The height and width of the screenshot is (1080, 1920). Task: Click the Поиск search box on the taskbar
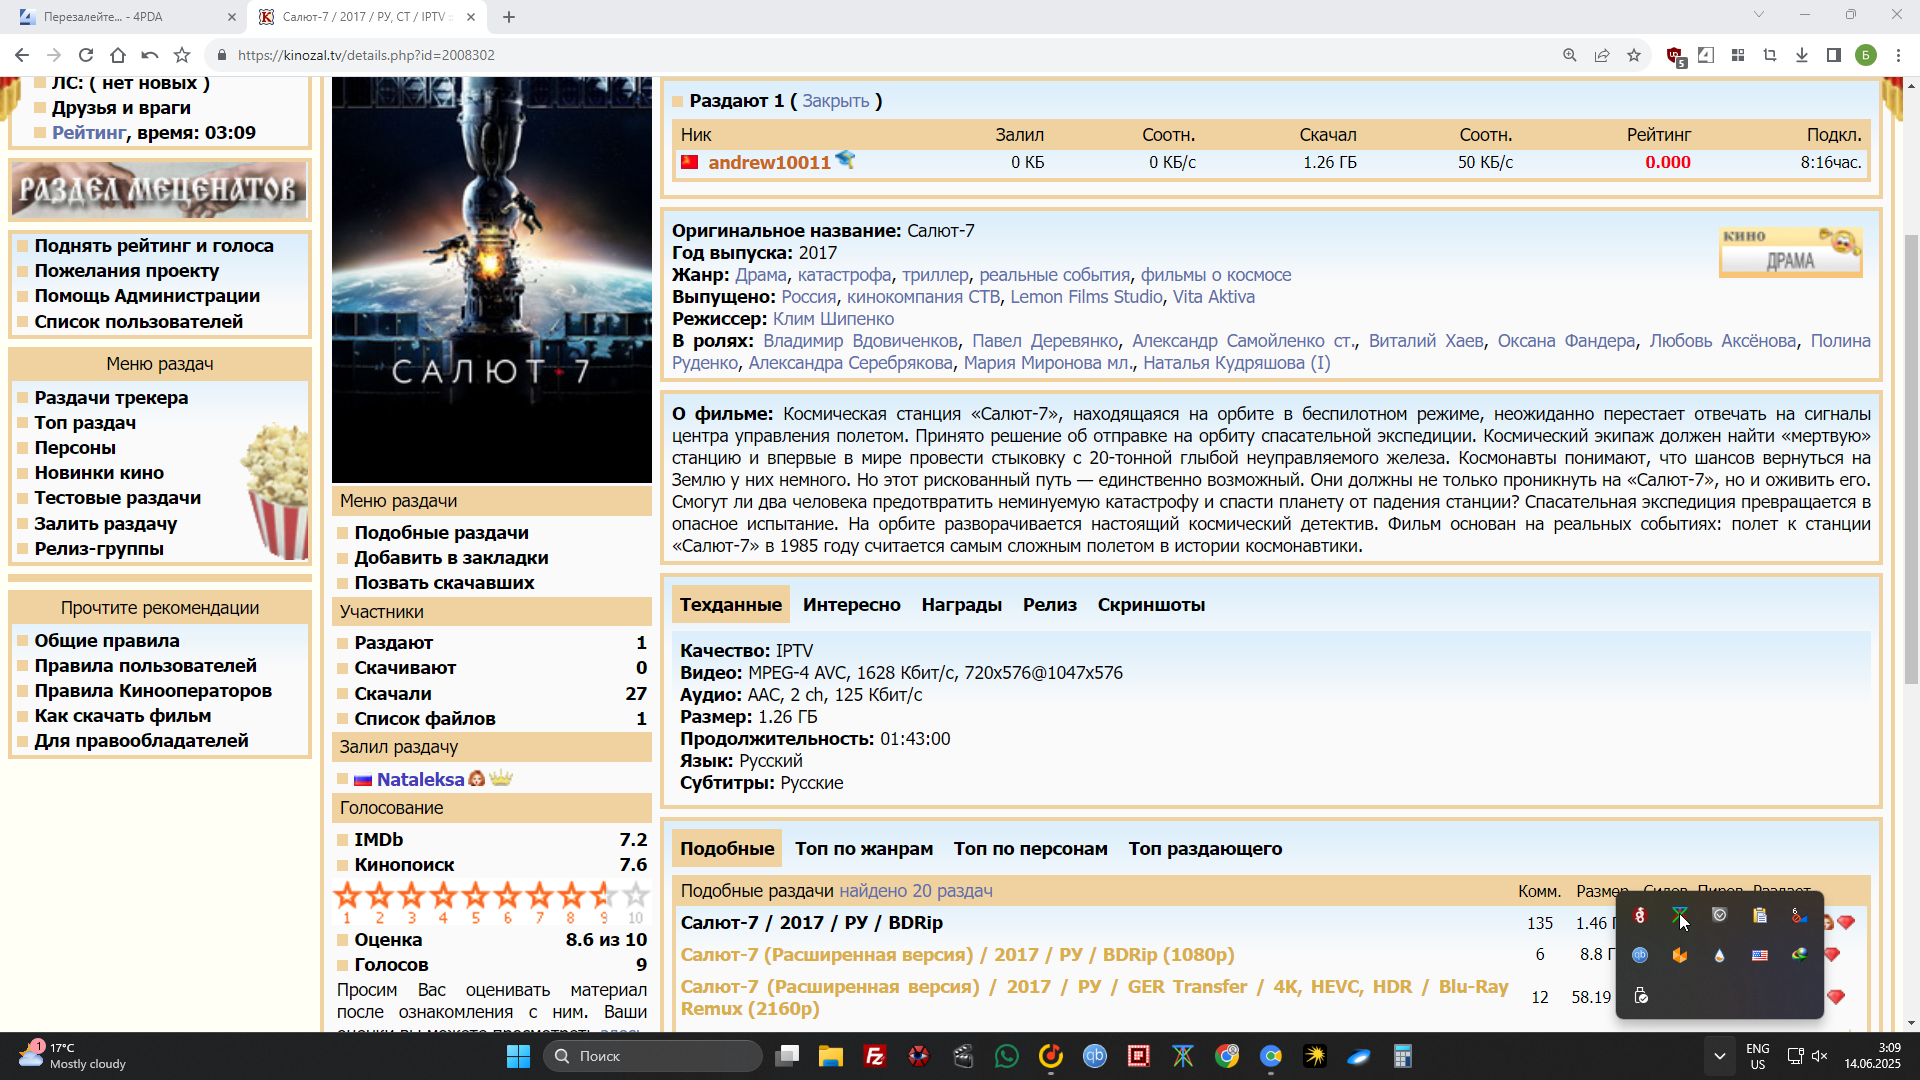click(652, 1056)
